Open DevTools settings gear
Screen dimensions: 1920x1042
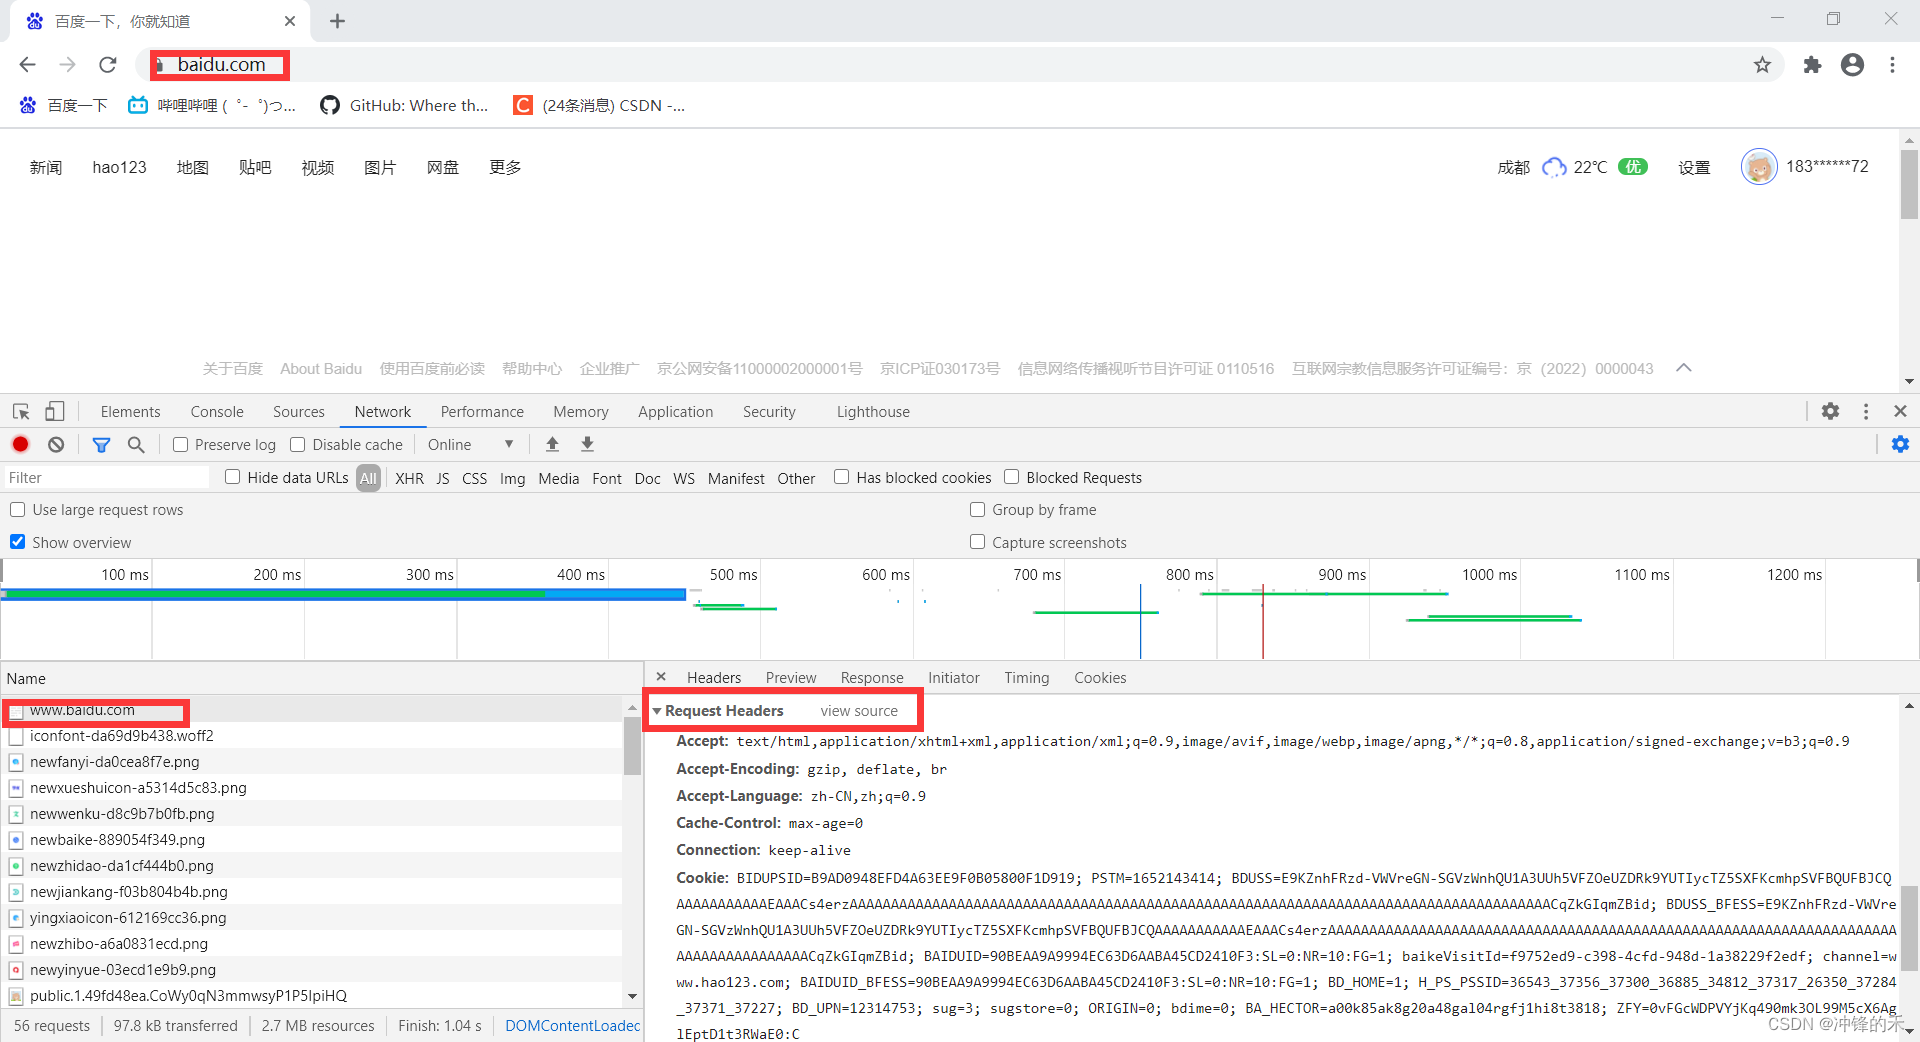pos(1830,411)
